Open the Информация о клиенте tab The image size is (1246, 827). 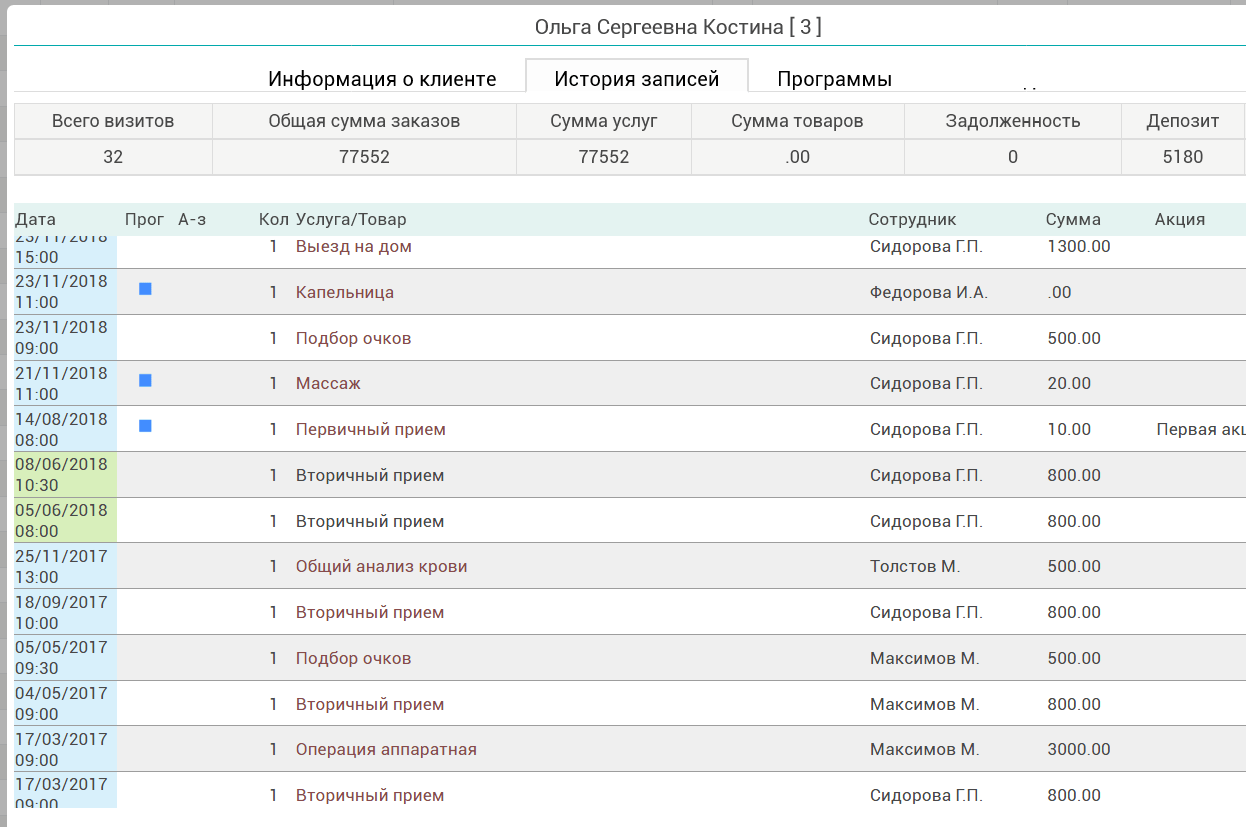382,79
